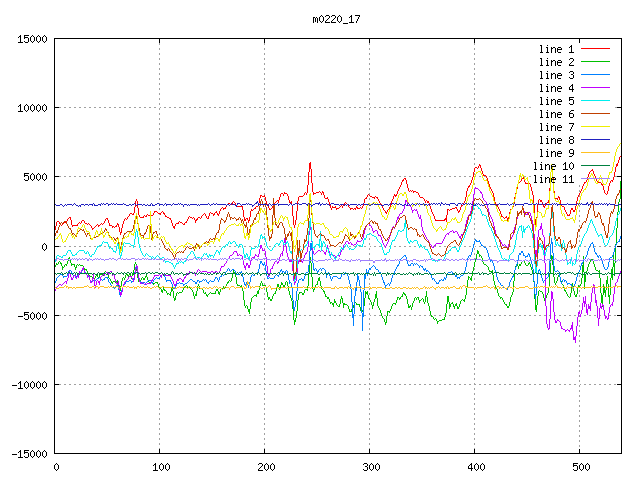Screen dimensions: 640x480
Task: Click the cyan color sample beside line 5
Action: (595, 101)
